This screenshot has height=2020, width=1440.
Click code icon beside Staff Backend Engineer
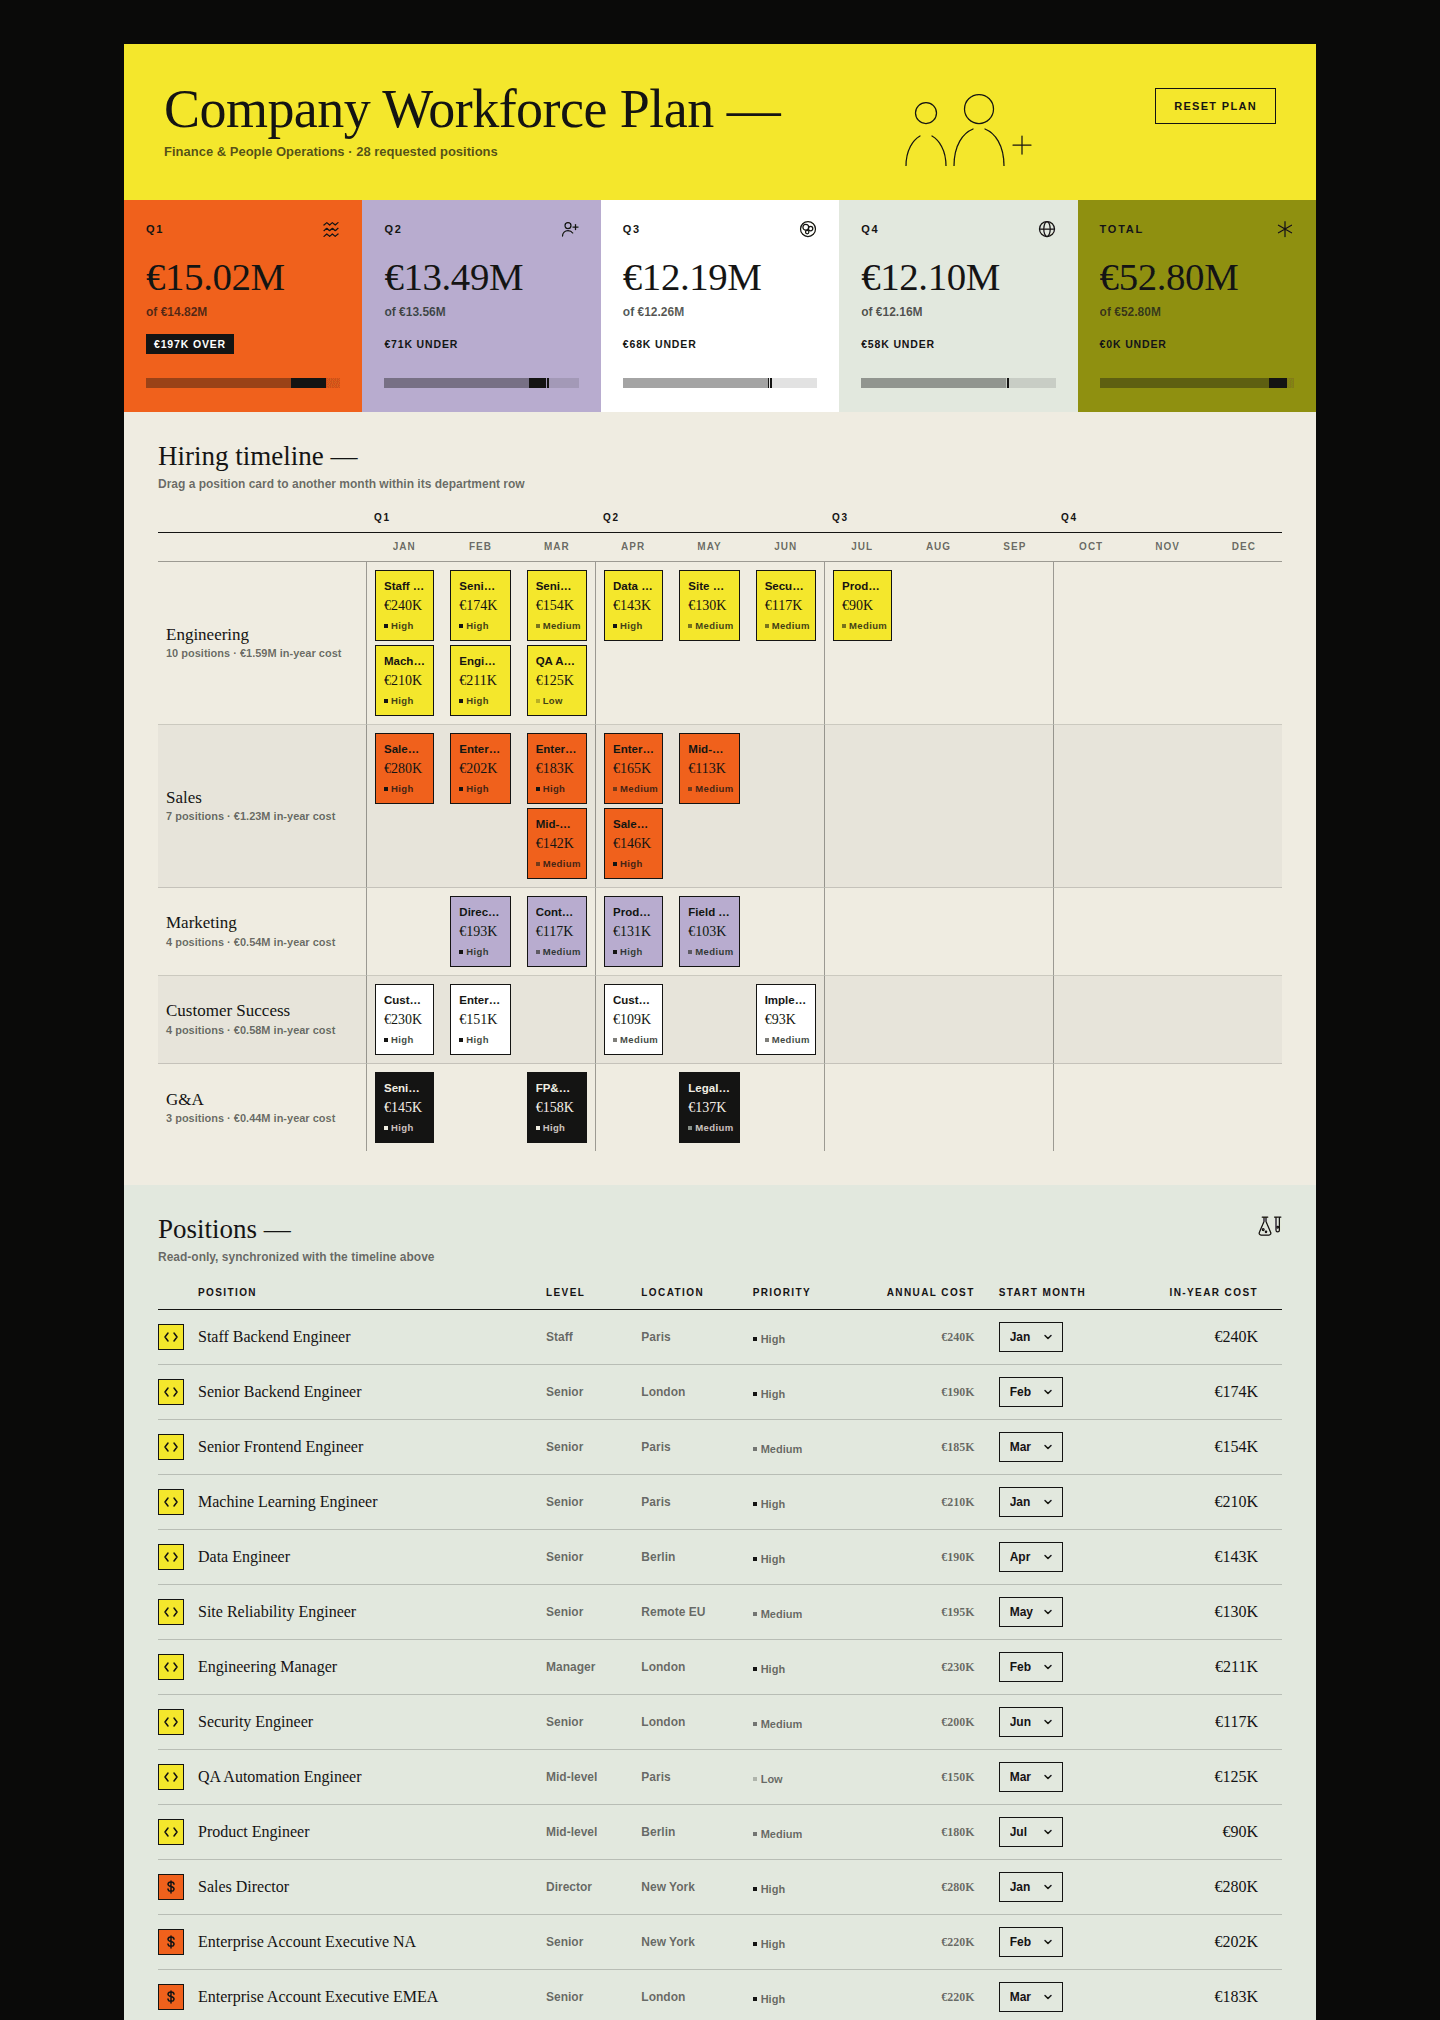pos(171,1337)
